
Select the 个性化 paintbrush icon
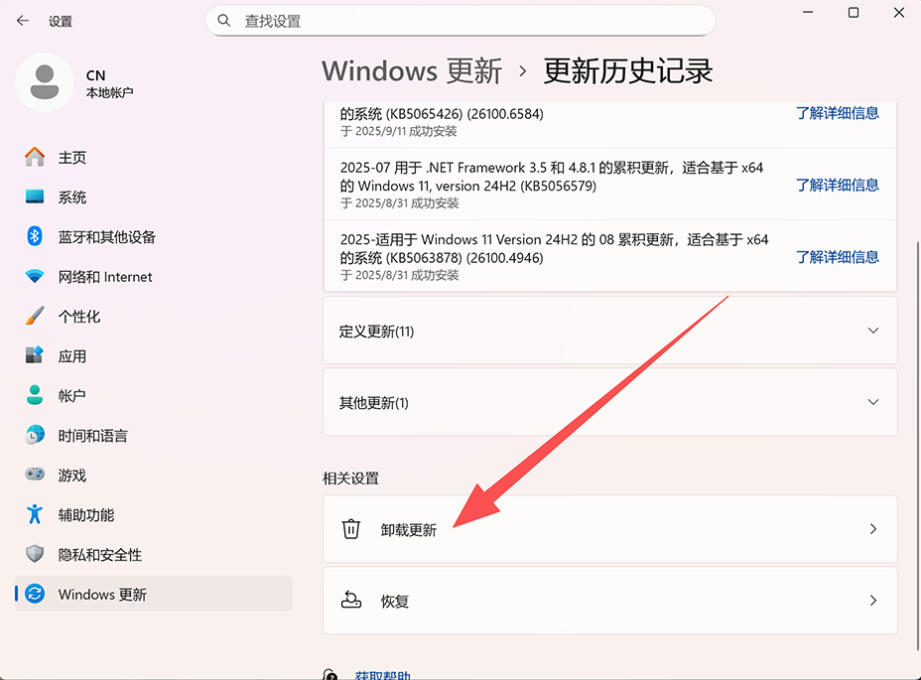(x=35, y=316)
